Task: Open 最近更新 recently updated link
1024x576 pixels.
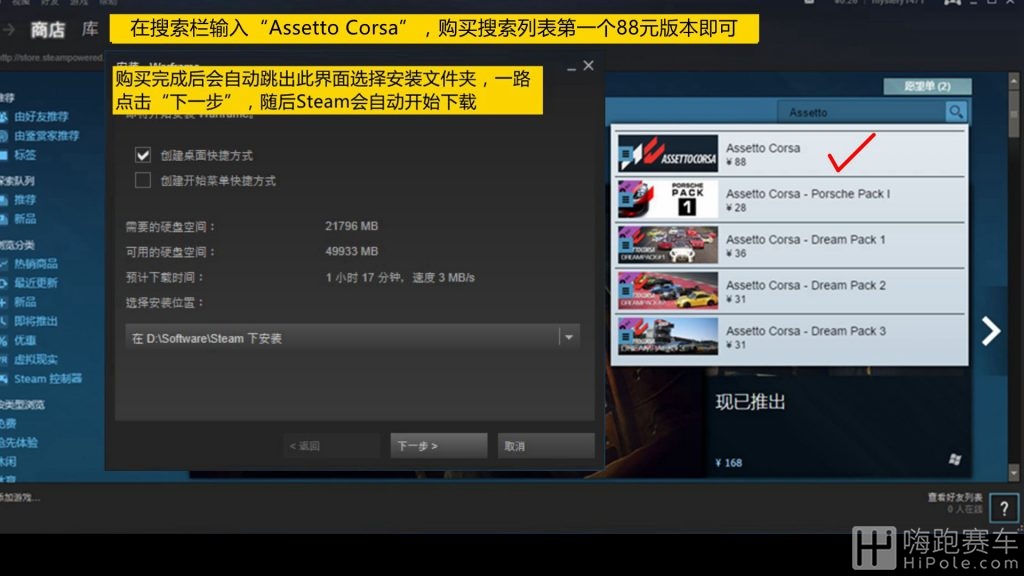Action: [36, 283]
